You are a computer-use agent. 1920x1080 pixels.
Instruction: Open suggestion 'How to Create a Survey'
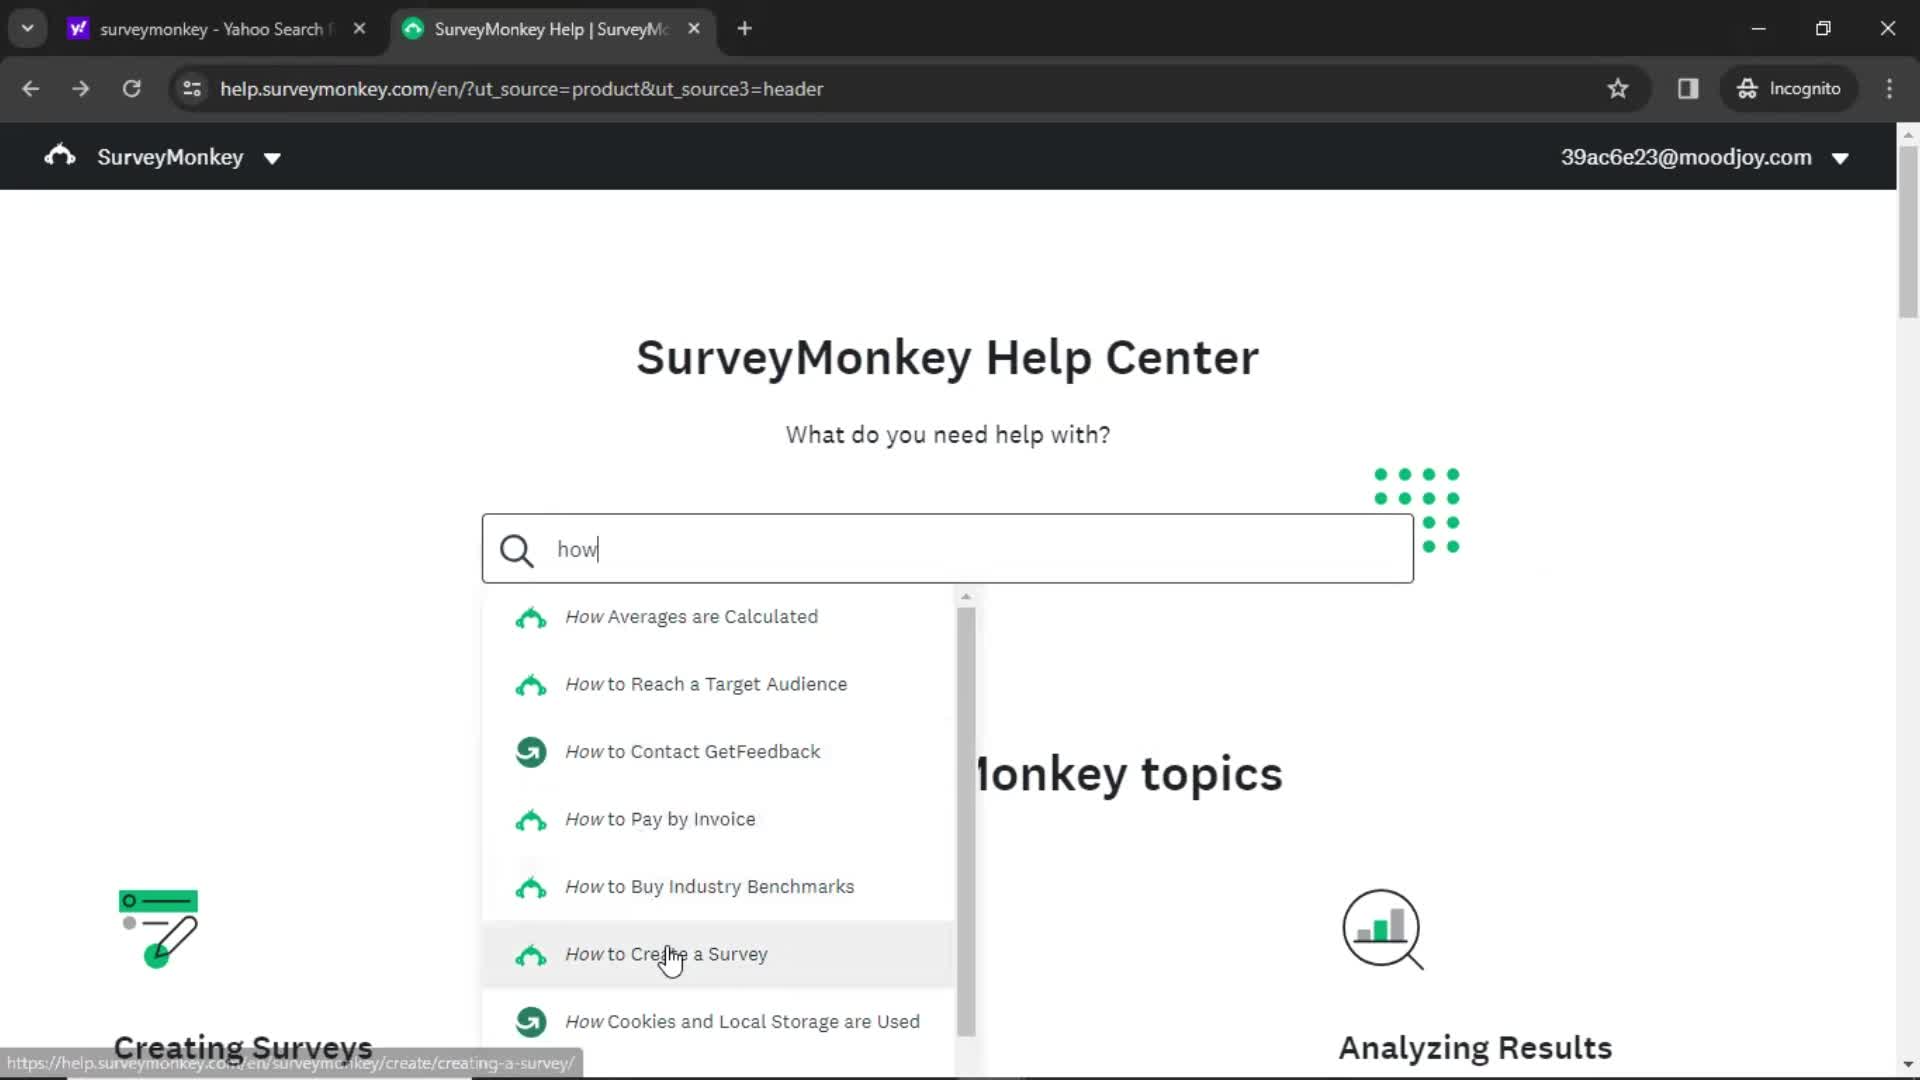(x=718, y=954)
